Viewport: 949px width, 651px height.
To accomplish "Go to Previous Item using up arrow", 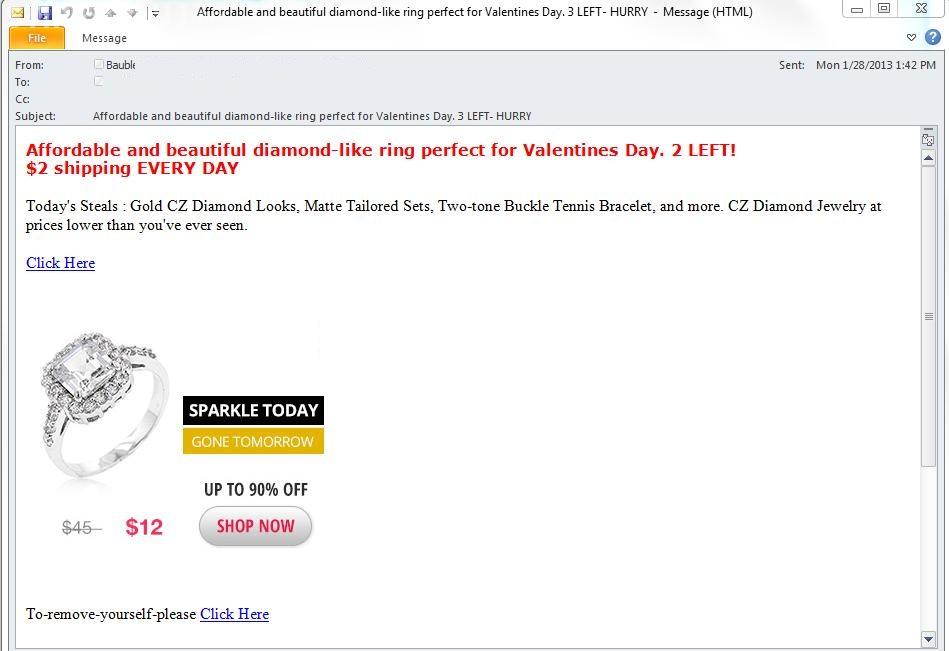I will click(x=111, y=13).
